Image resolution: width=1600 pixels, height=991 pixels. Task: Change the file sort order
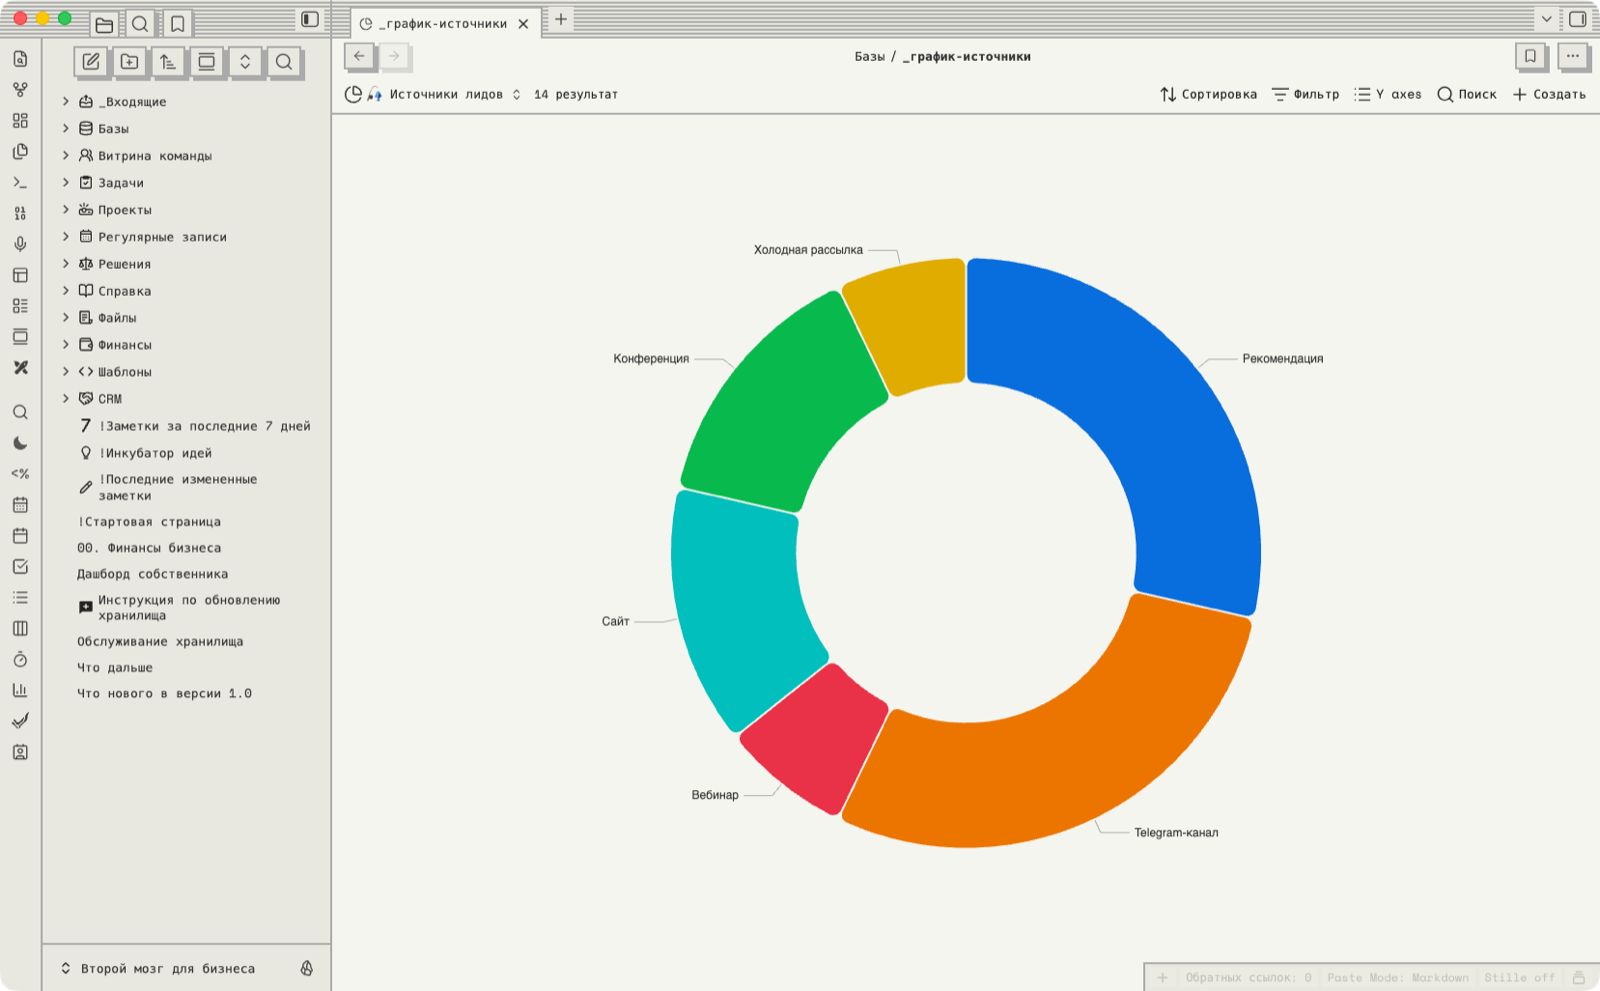[168, 62]
